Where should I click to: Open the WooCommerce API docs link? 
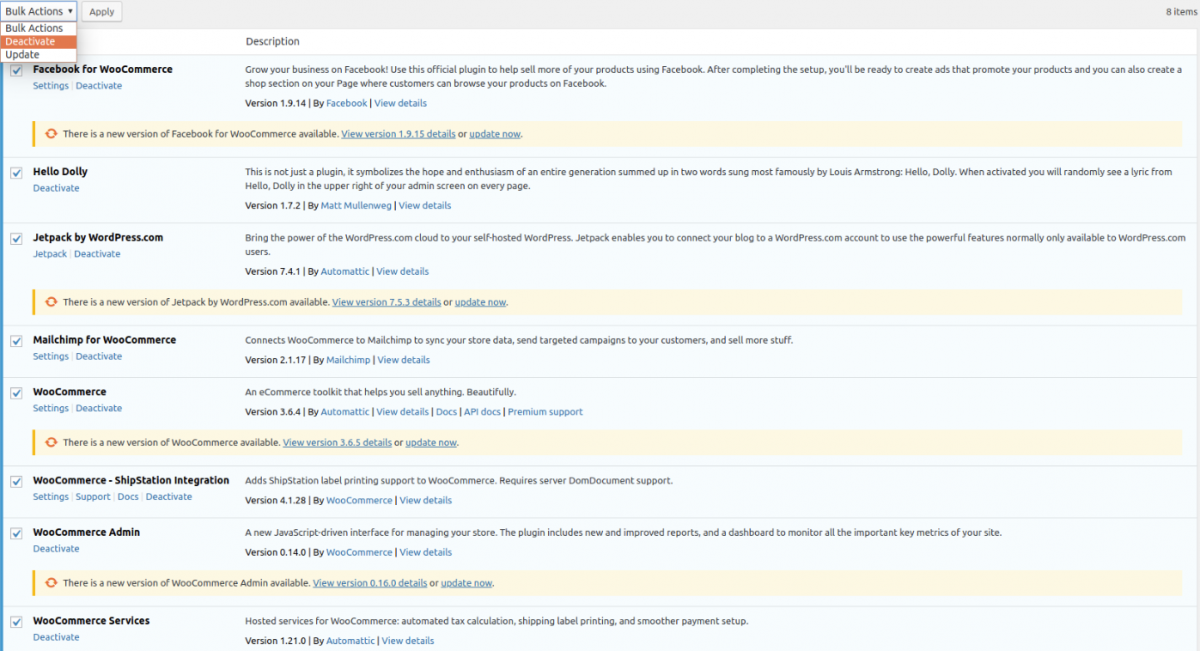tap(482, 412)
